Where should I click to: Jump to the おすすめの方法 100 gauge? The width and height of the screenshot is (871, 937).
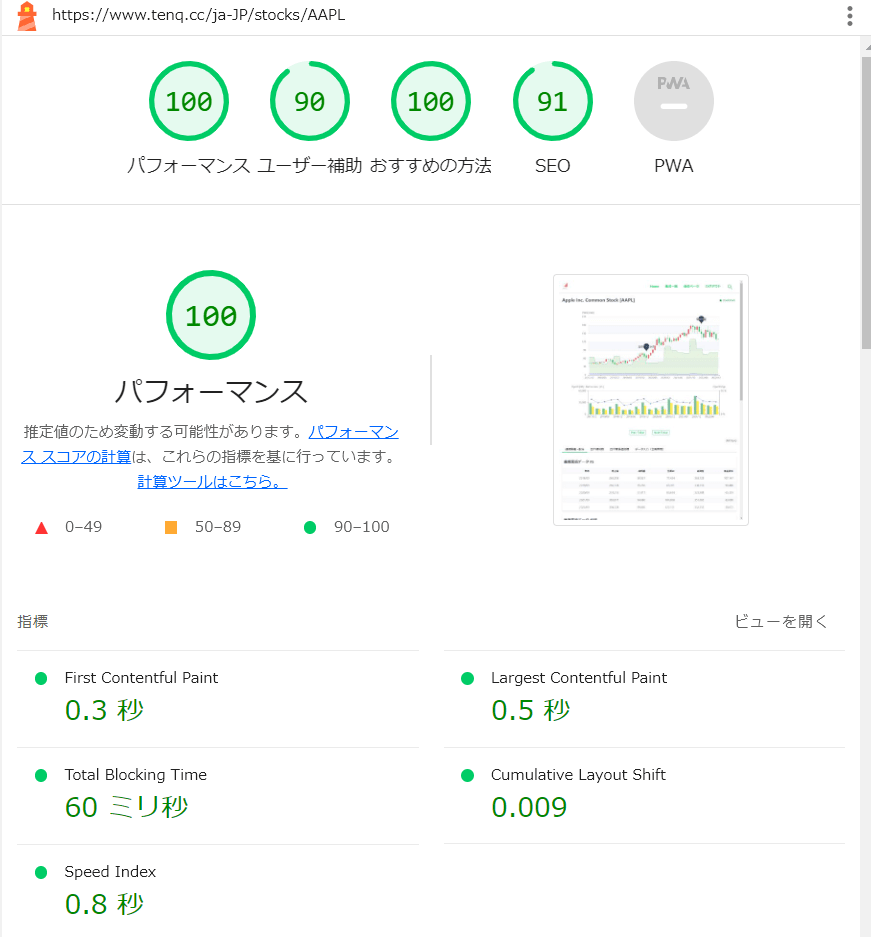pos(431,101)
